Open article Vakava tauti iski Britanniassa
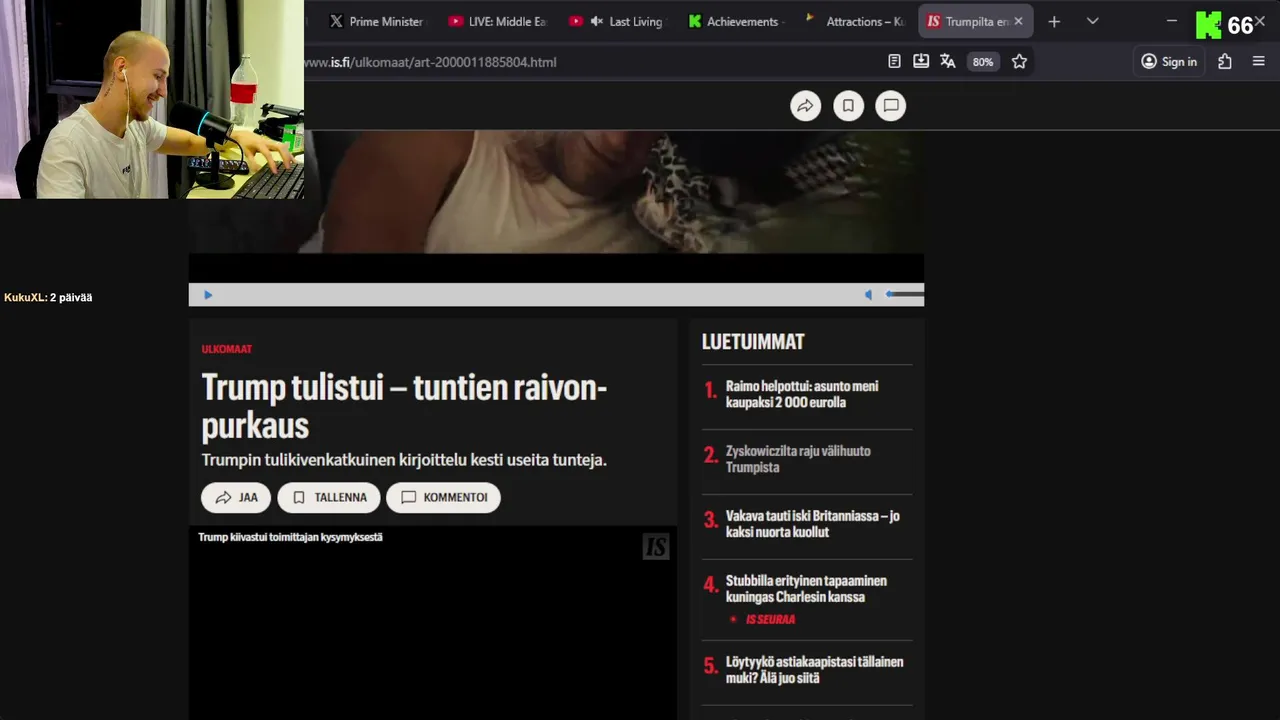The image size is (1280, 720). coord(812,524)
